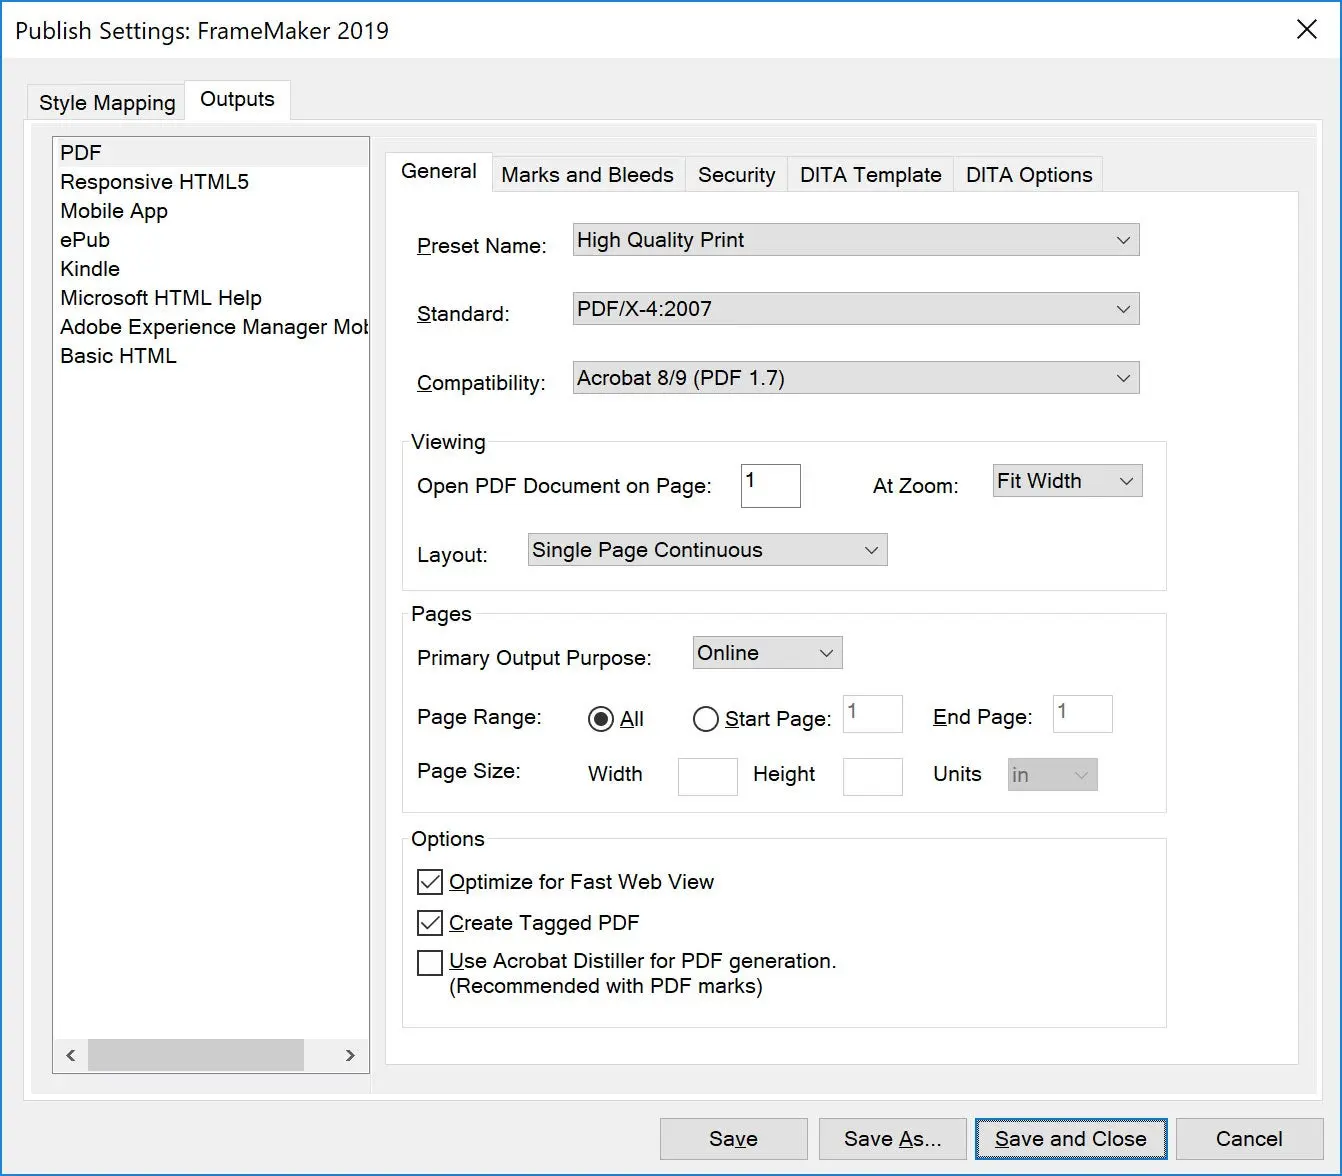This screenshot has height=1176, width=1342.
Task: Enable Use Acrobat Distiller for PDF generation
Action: (429, 961)
